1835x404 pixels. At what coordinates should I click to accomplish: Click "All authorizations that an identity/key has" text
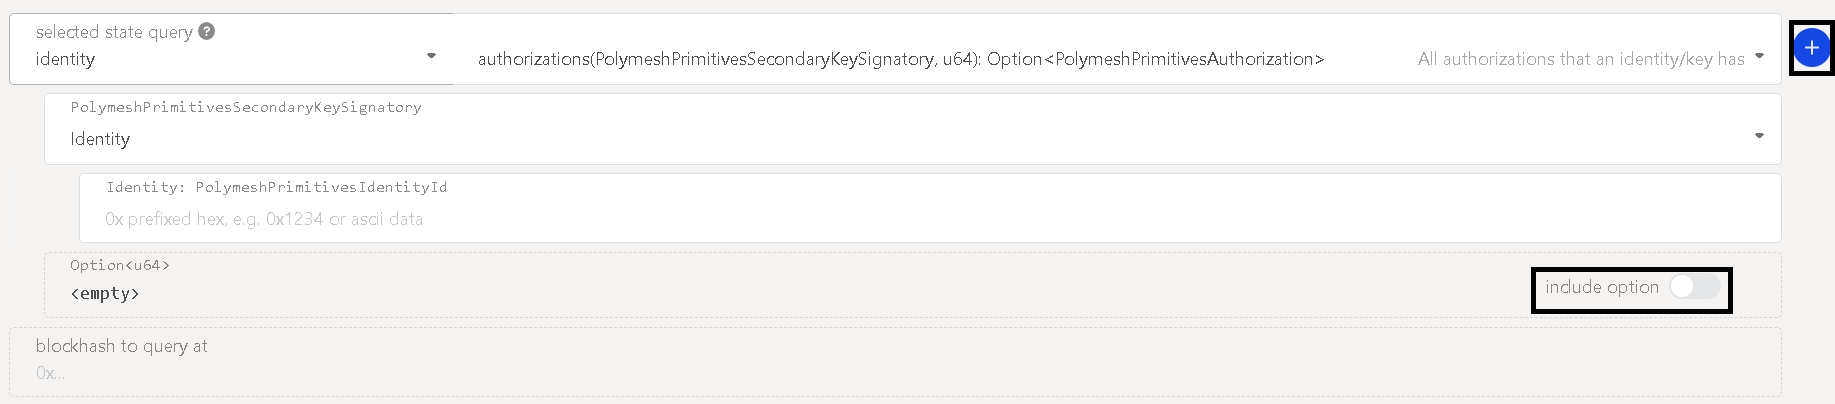coord(1580,59)
